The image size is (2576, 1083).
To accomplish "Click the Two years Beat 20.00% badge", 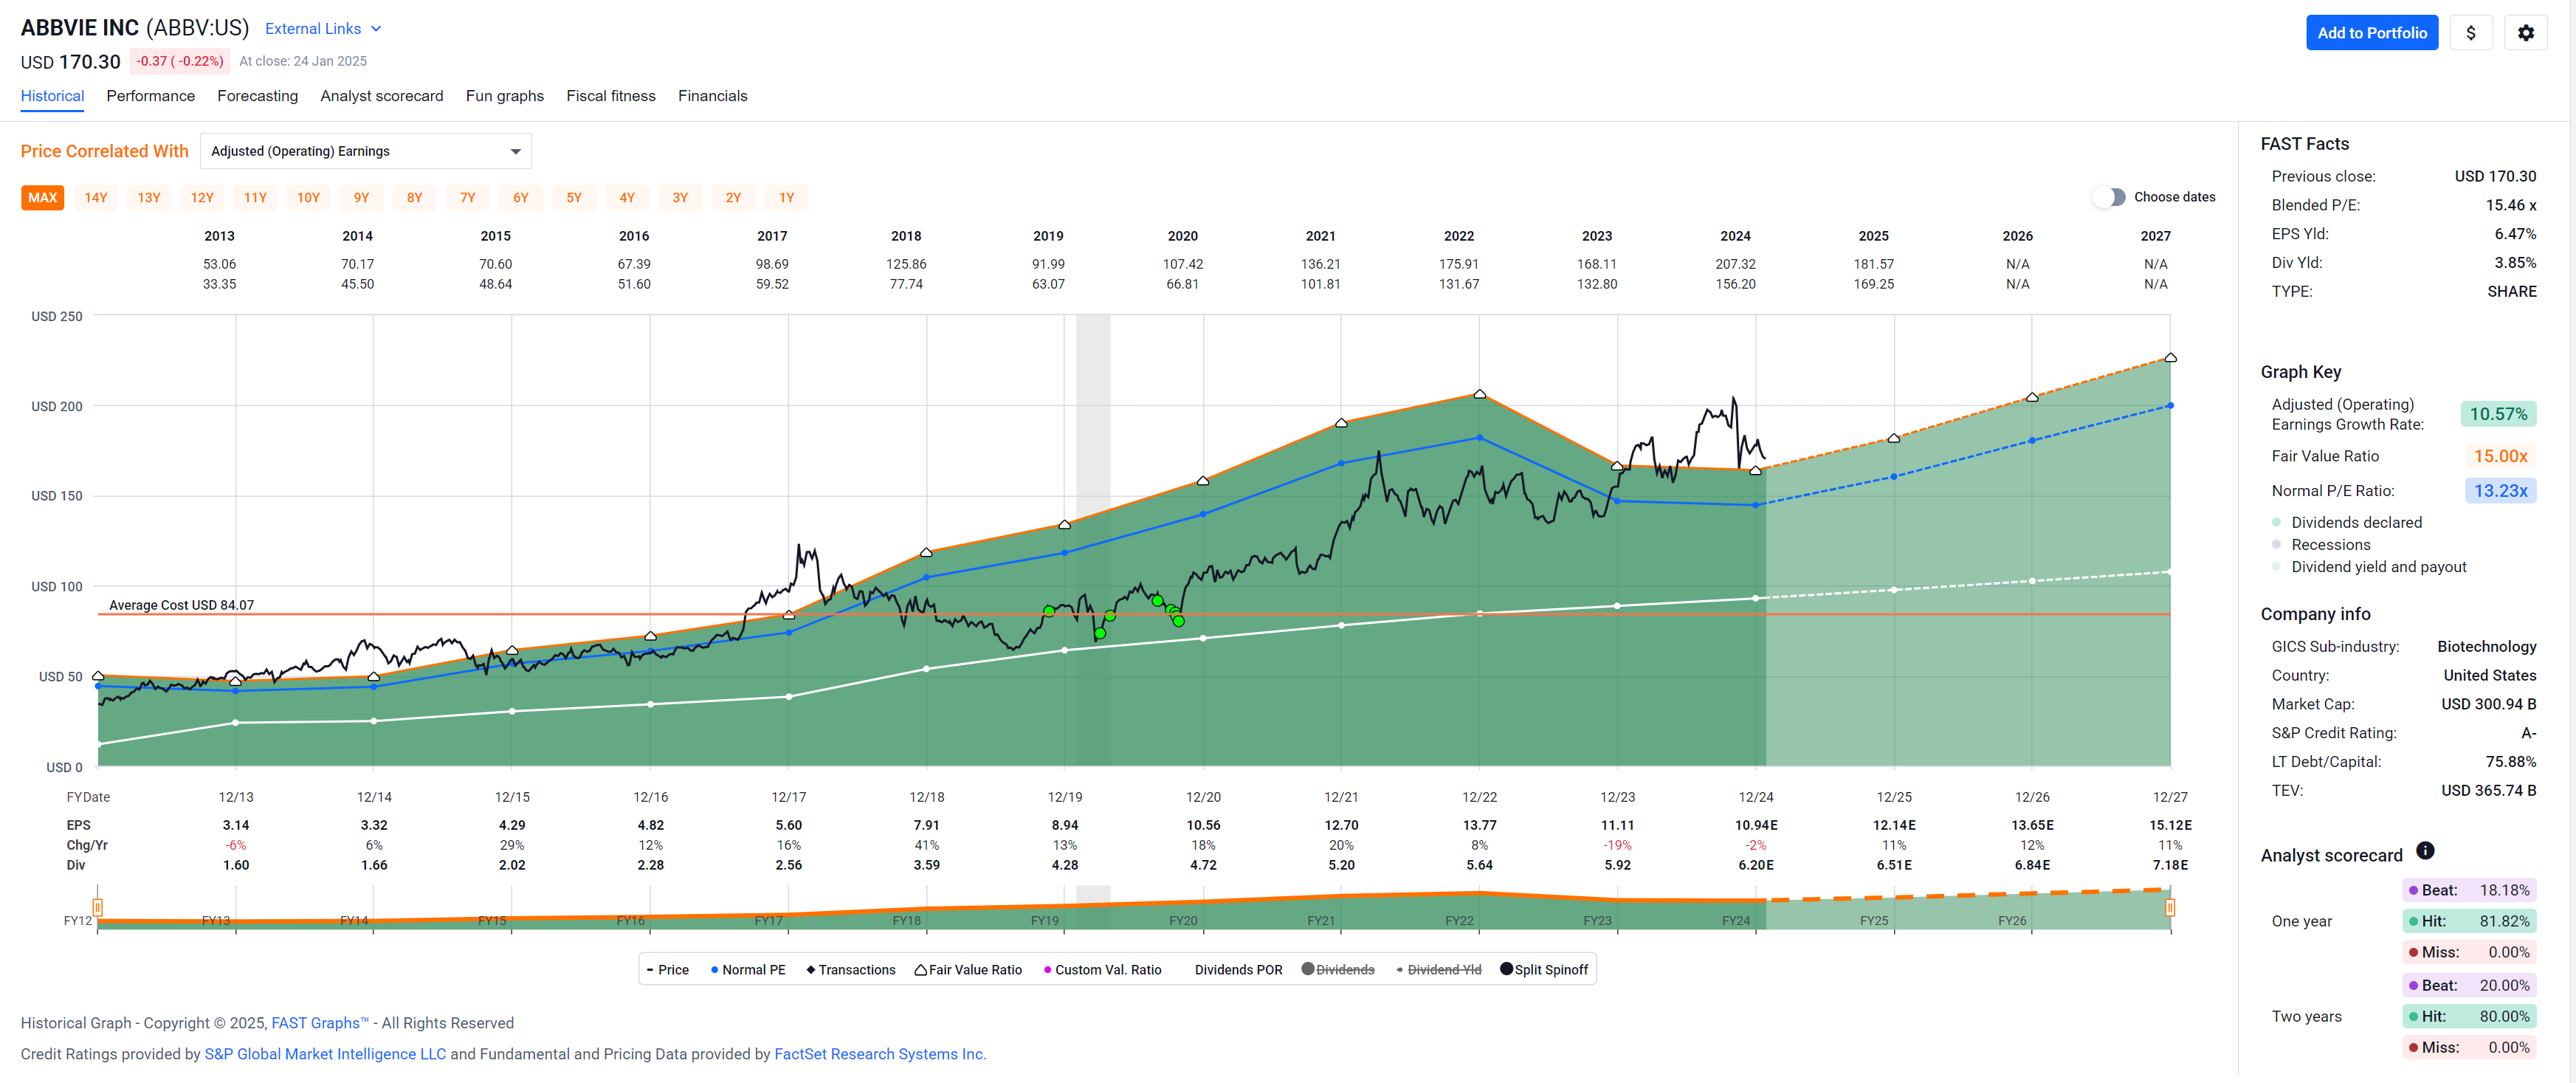I will (x=2469, y=985).
